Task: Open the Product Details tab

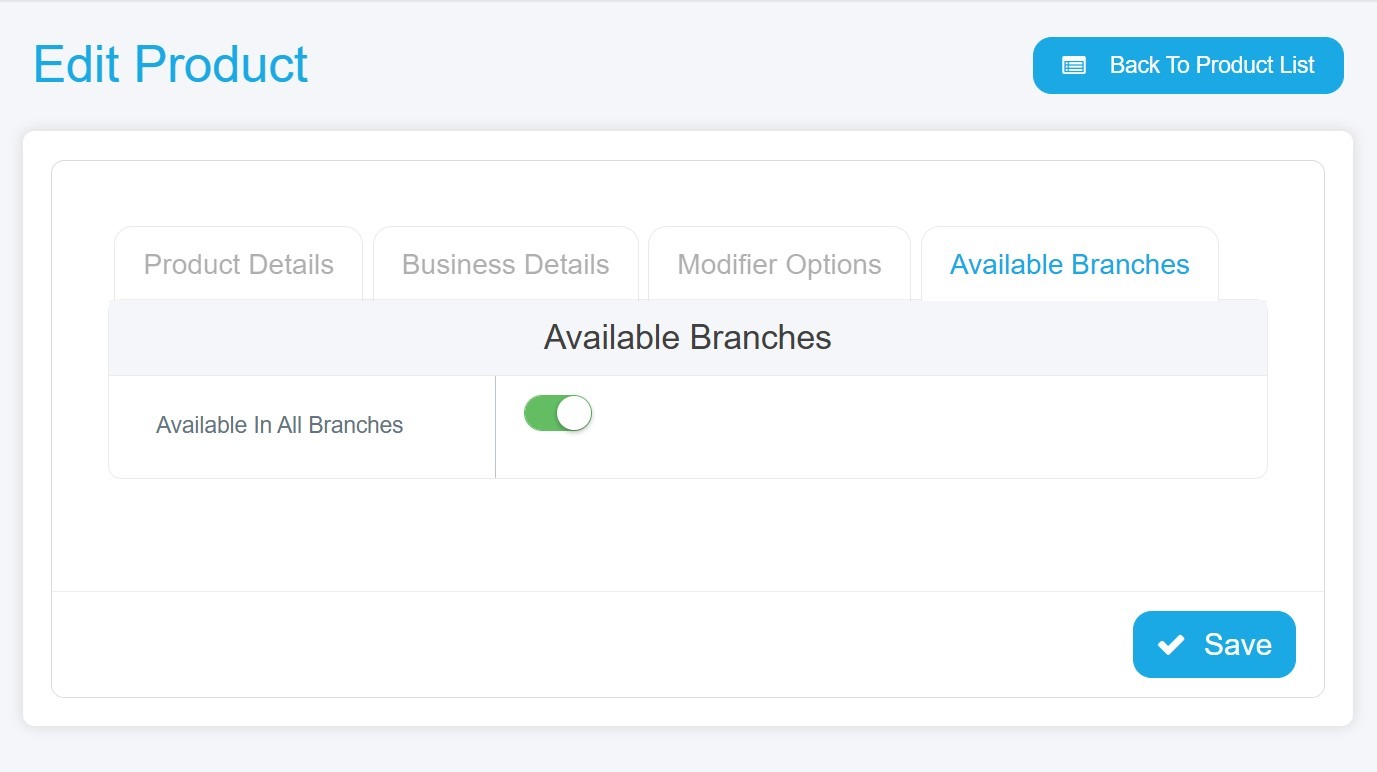Action: coord(239,264)
